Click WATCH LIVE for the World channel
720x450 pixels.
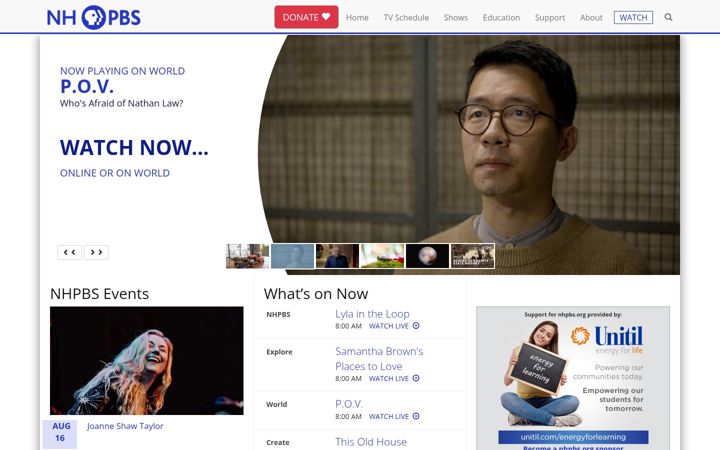click(x=388, y=416)
